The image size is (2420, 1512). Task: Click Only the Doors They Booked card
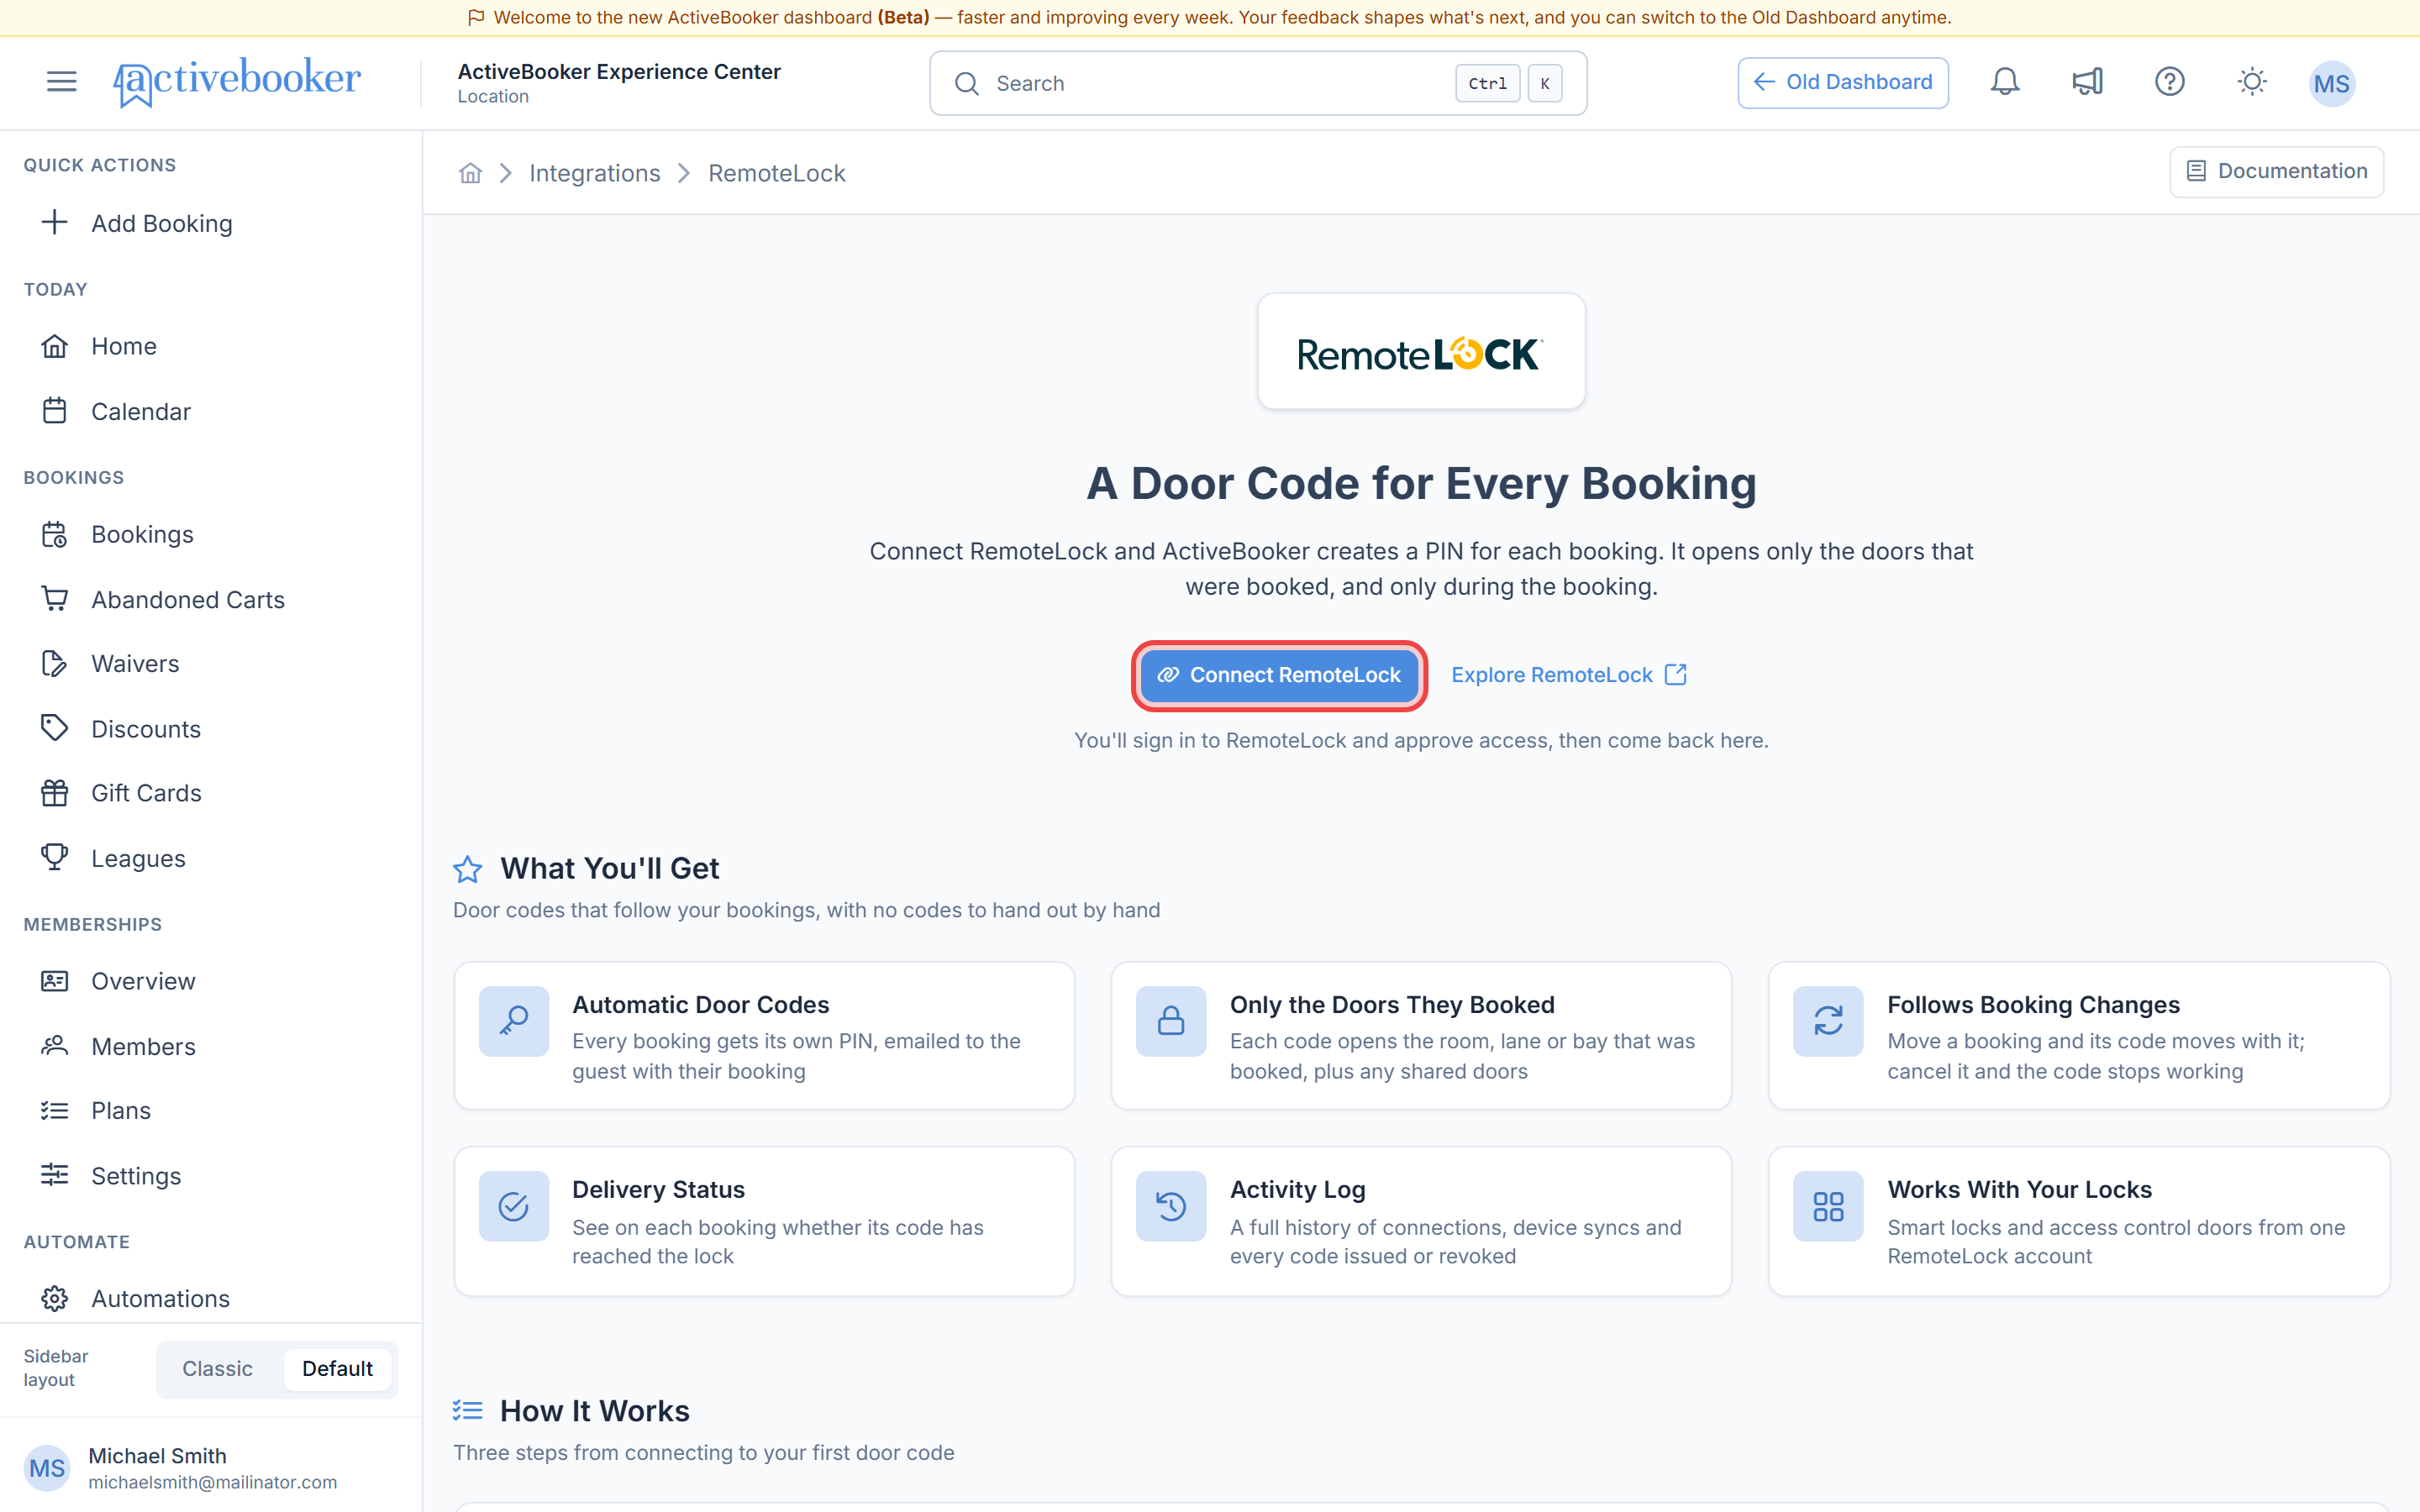(x=1421, y=1036)
